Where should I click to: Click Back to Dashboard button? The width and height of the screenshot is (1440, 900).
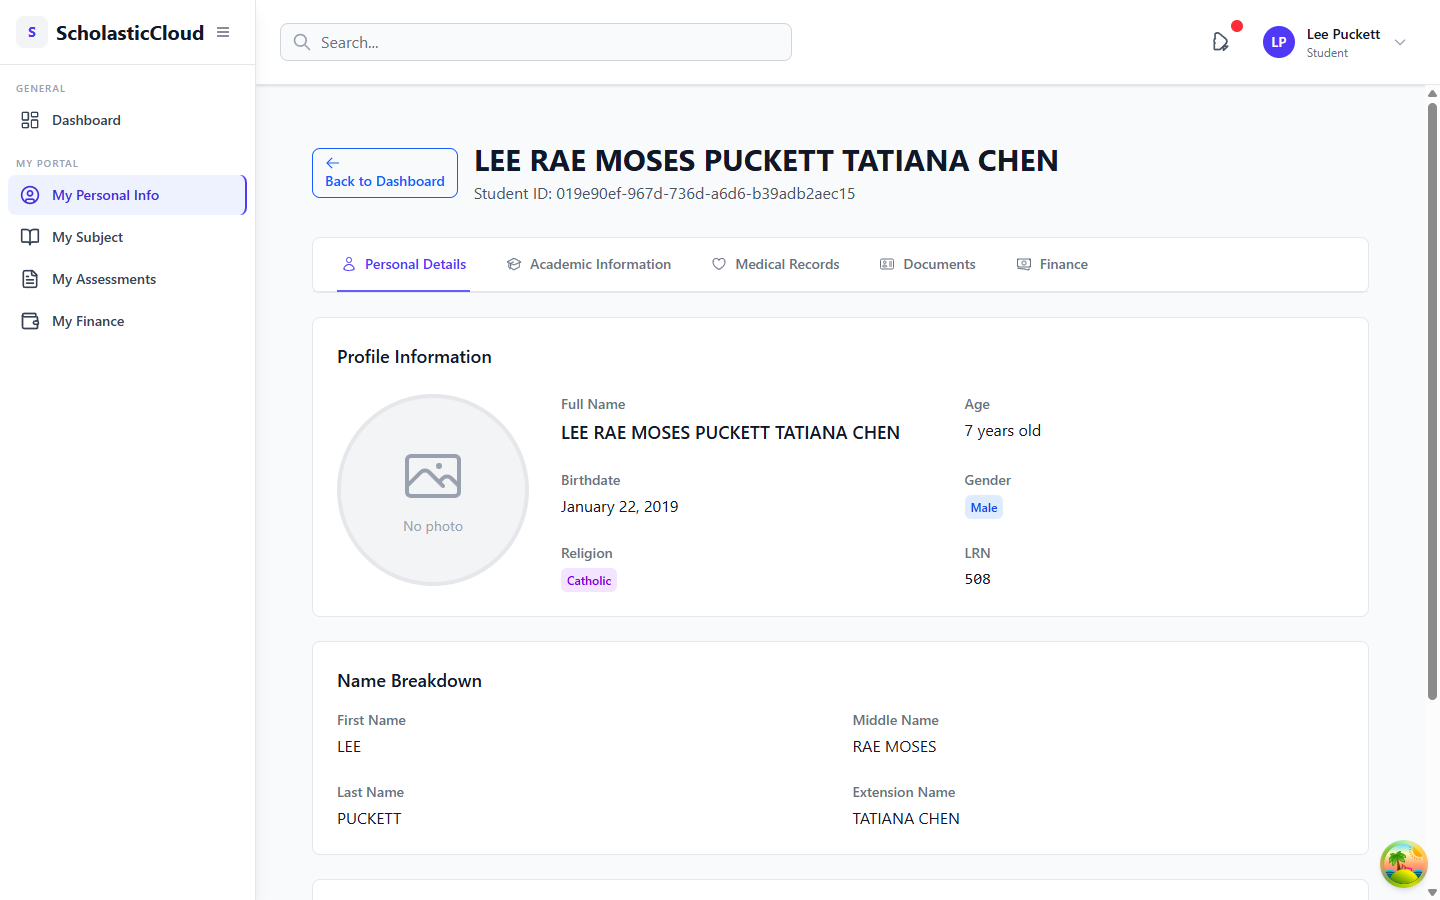tap(385, 173)
